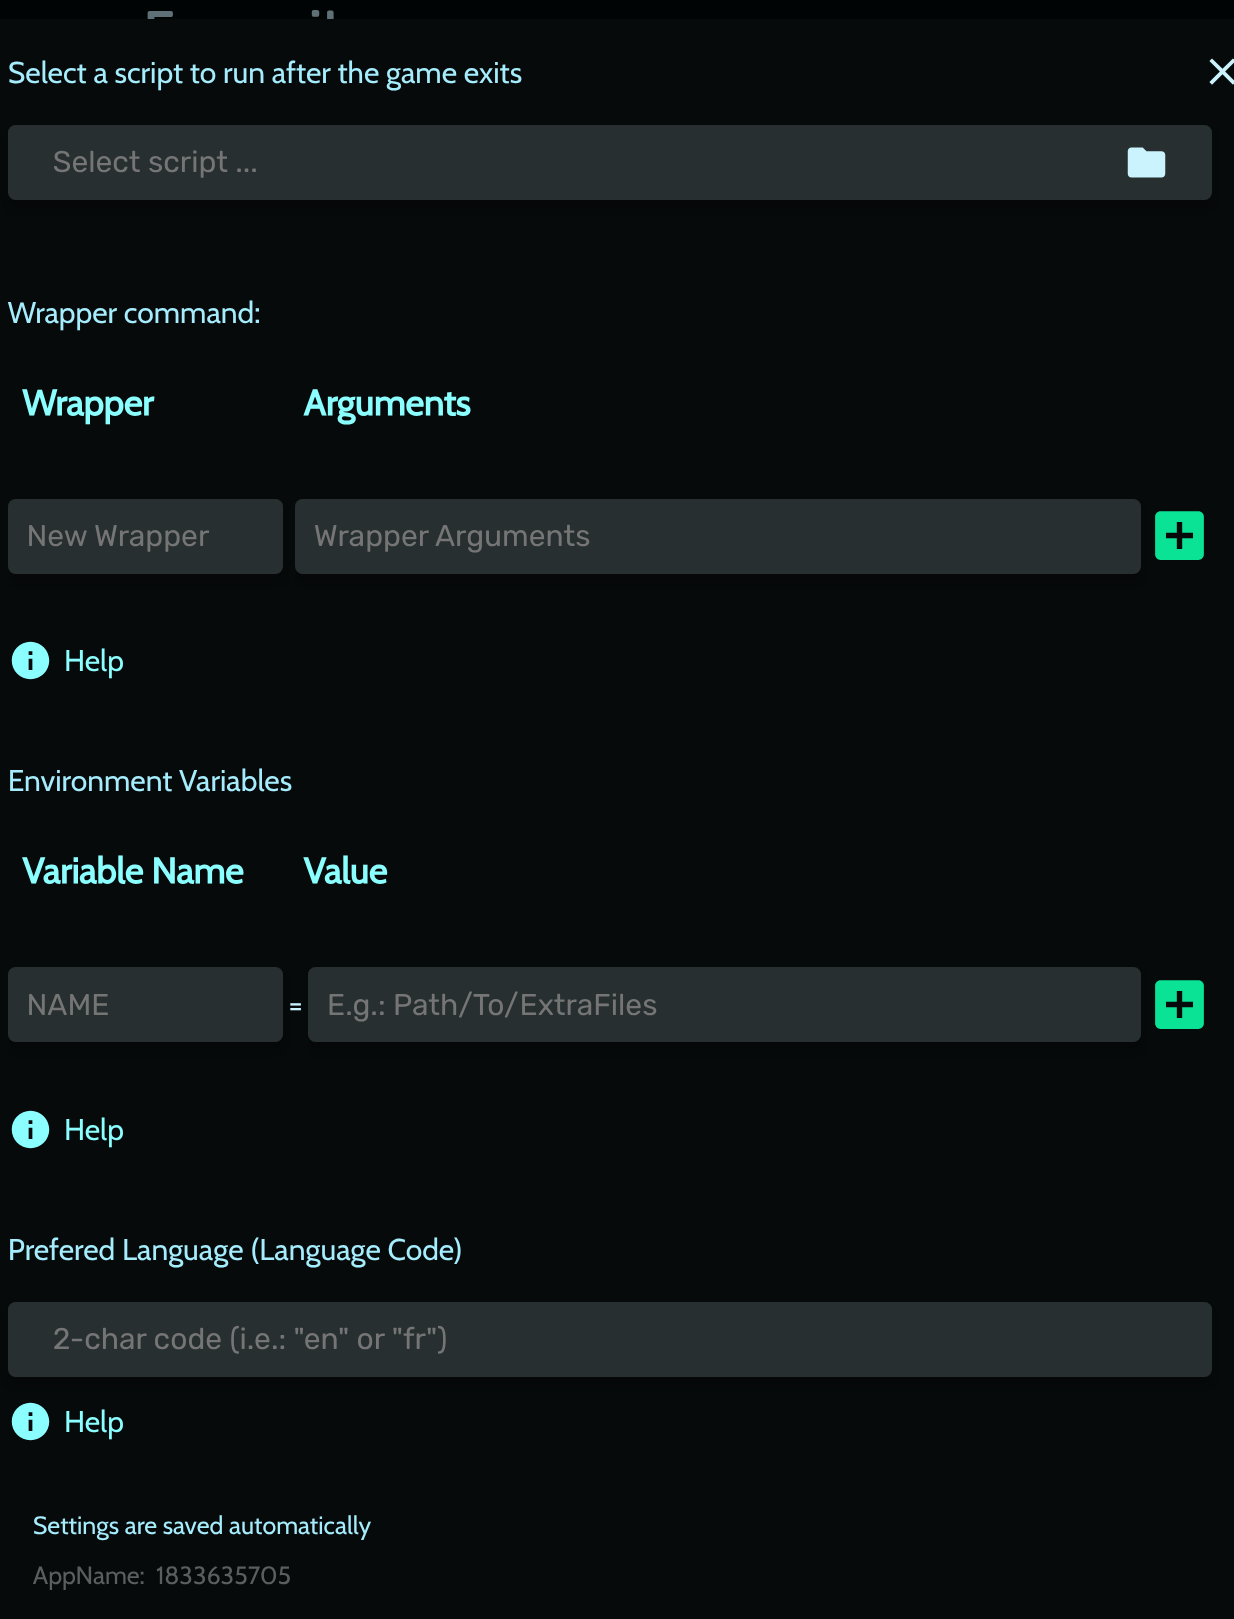Focus the NAME variable input
The height and width of the screenshot is (1619, 1234).
coord(145,1005)
